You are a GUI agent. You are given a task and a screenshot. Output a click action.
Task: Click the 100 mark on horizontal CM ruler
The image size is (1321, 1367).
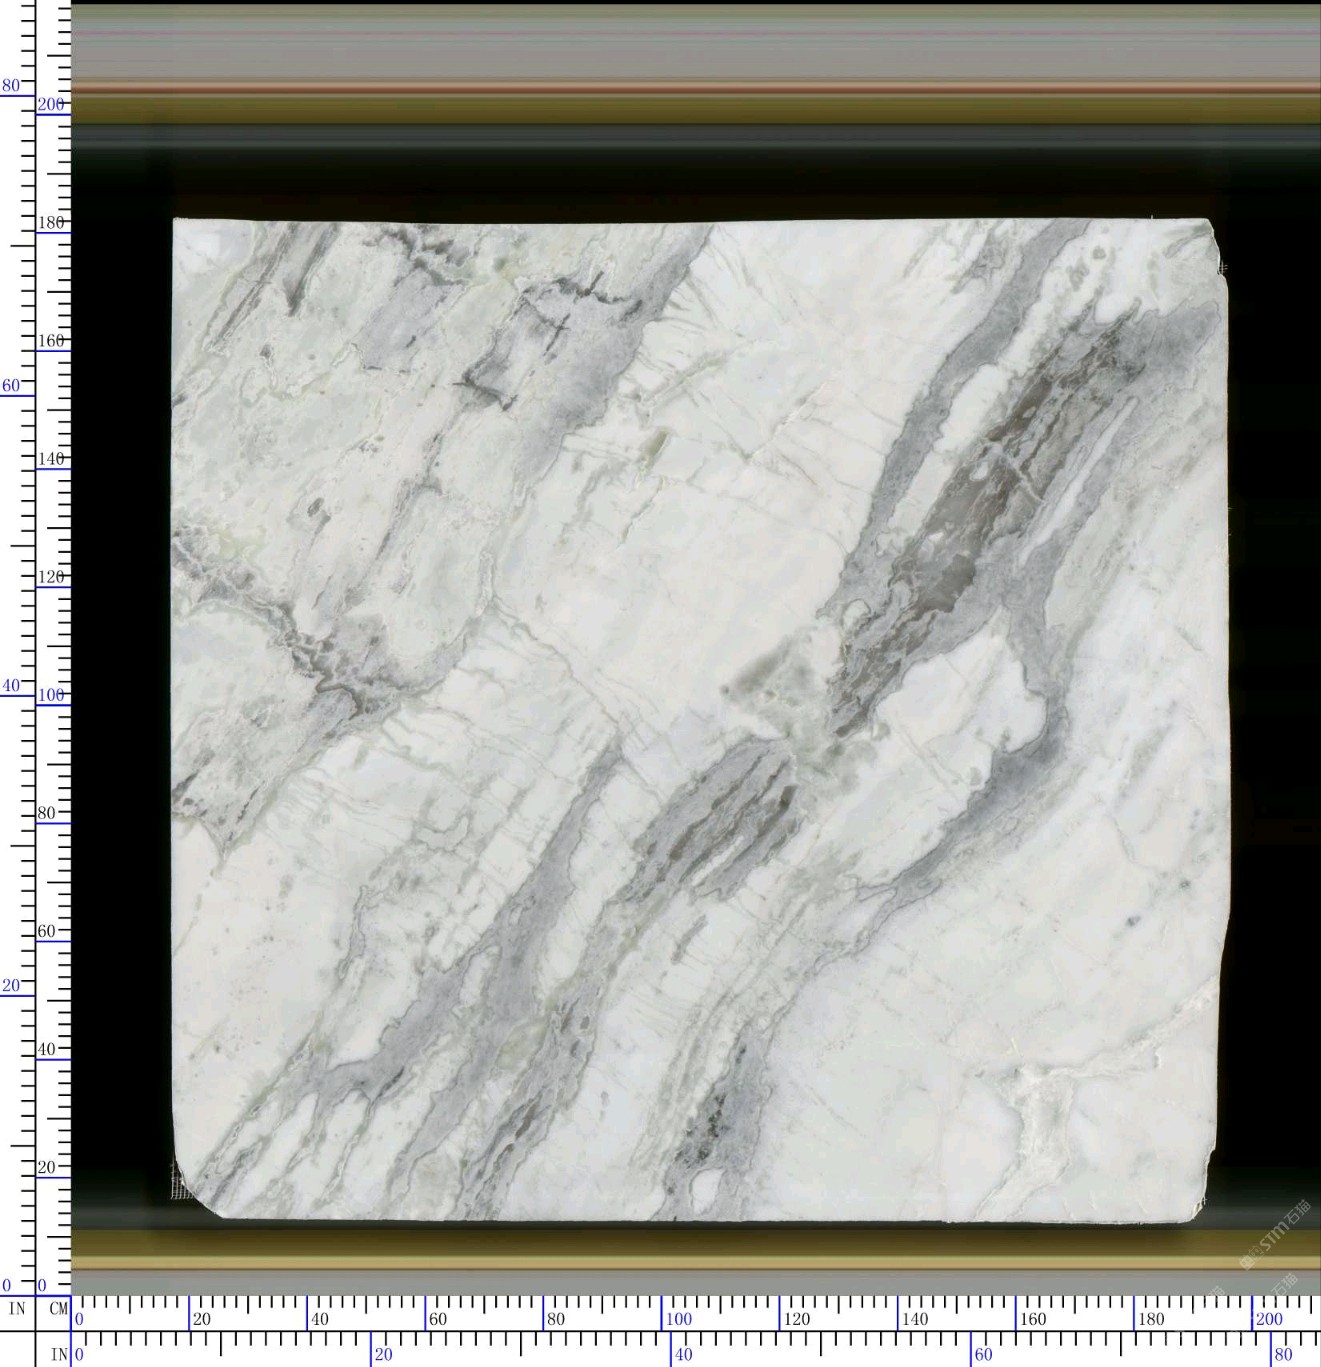[x=678, y=1319]
